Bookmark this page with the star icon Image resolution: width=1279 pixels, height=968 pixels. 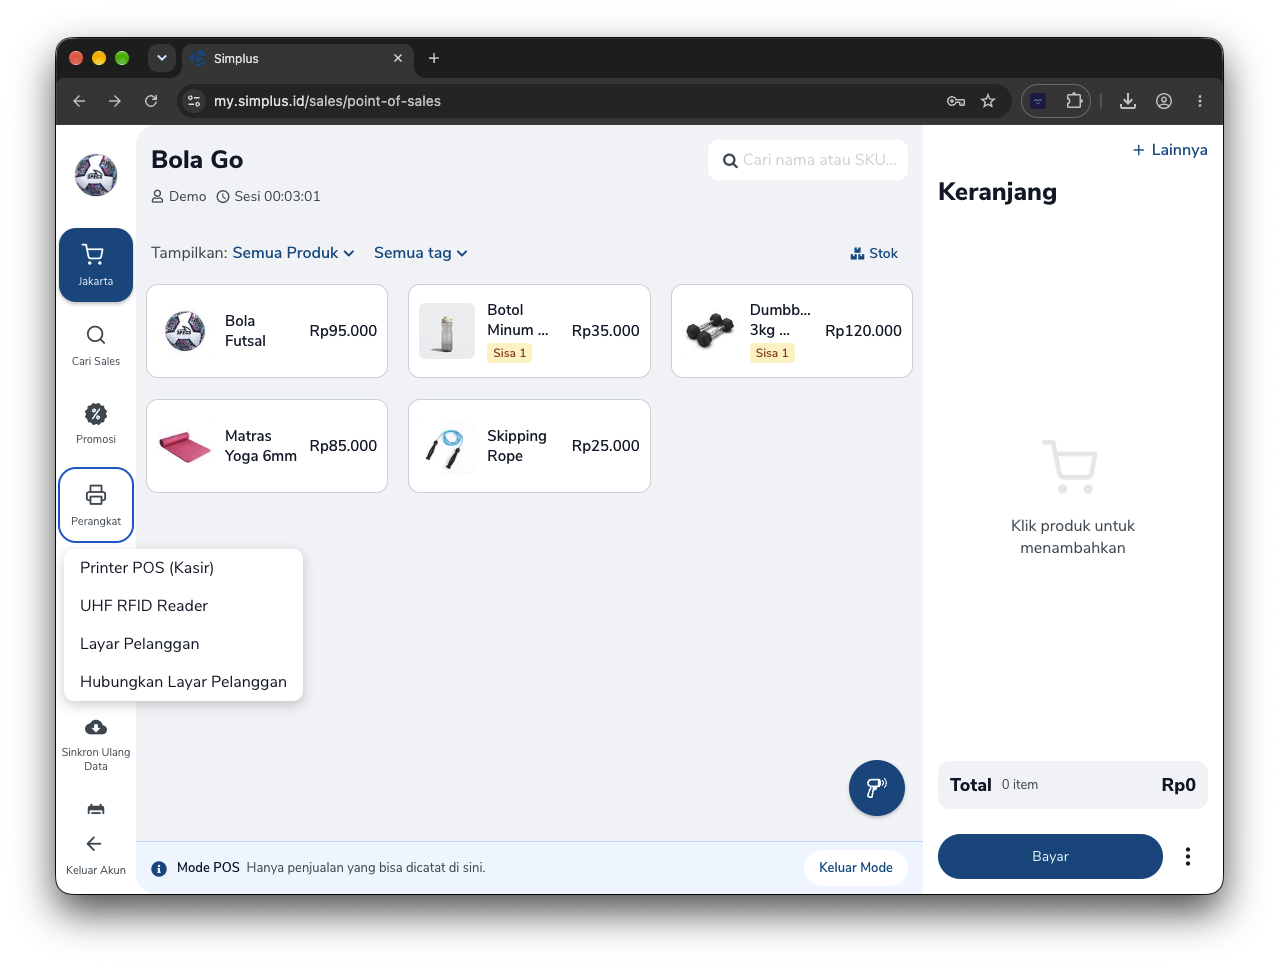(x=988, y=101)
